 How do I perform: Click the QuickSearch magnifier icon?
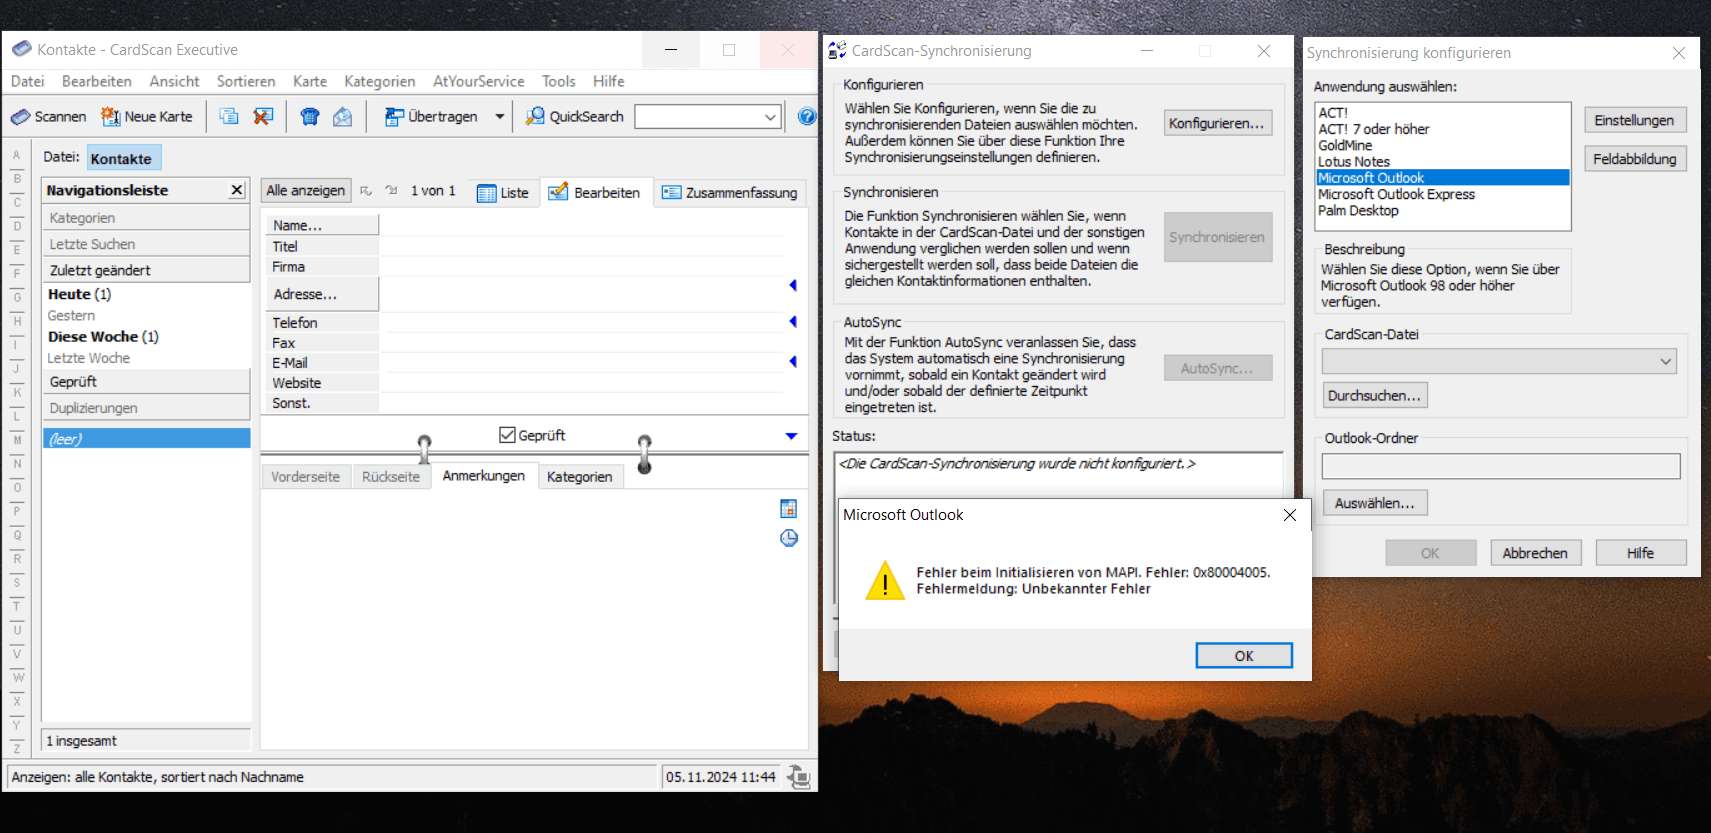pos(535,117)
